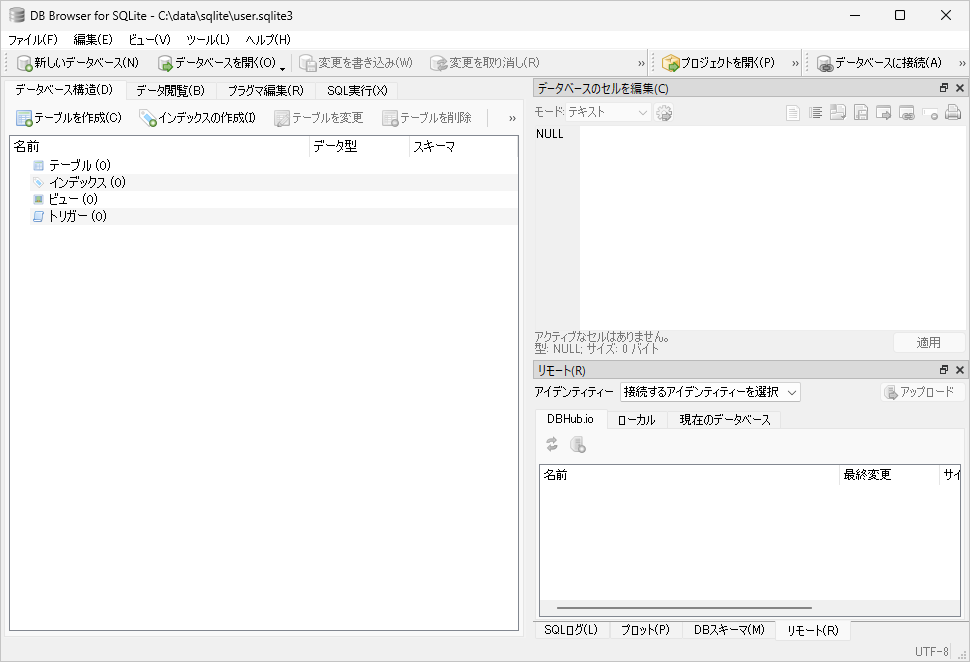Open the モード テキスト dropdown
The width and height of the screenshot is (970, 662).
click(643, 113)
